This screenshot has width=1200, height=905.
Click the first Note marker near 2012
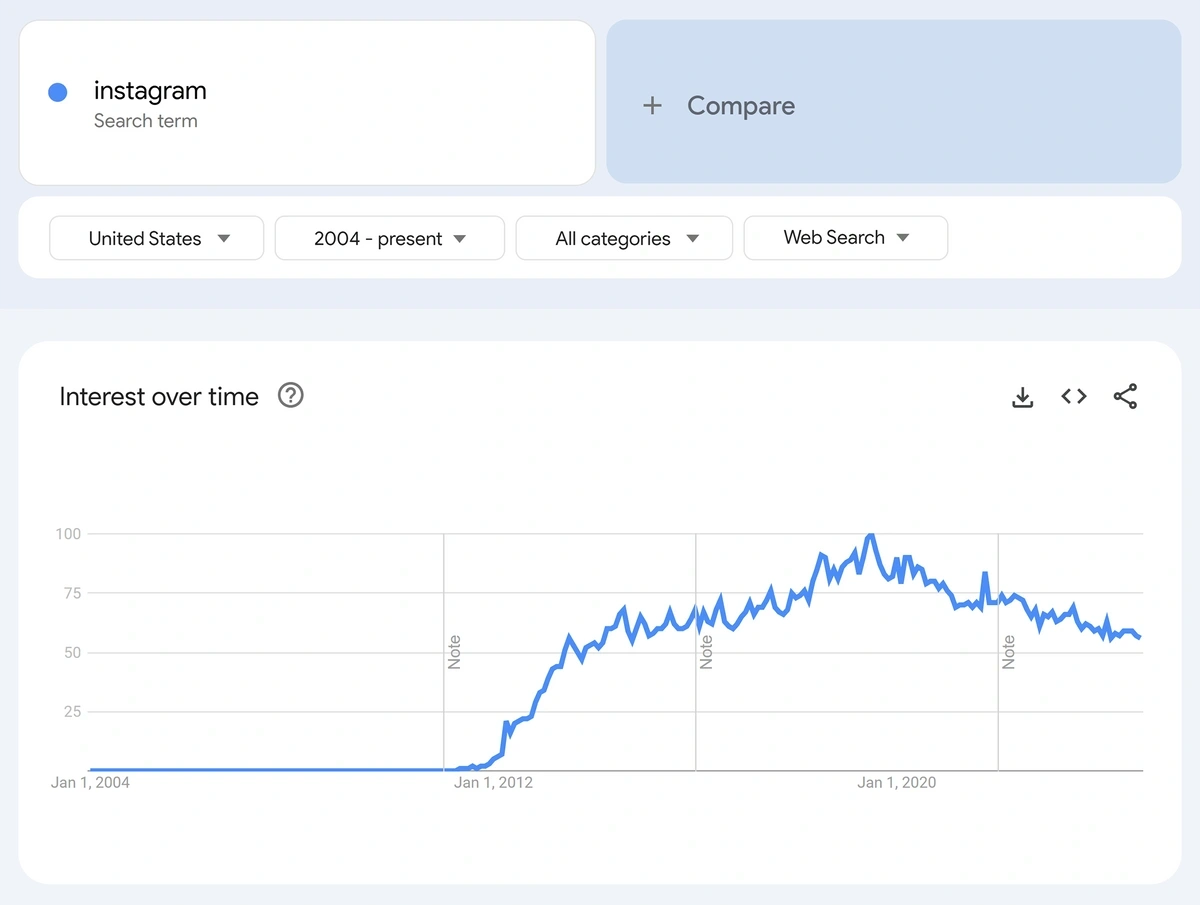pos(455,652)
